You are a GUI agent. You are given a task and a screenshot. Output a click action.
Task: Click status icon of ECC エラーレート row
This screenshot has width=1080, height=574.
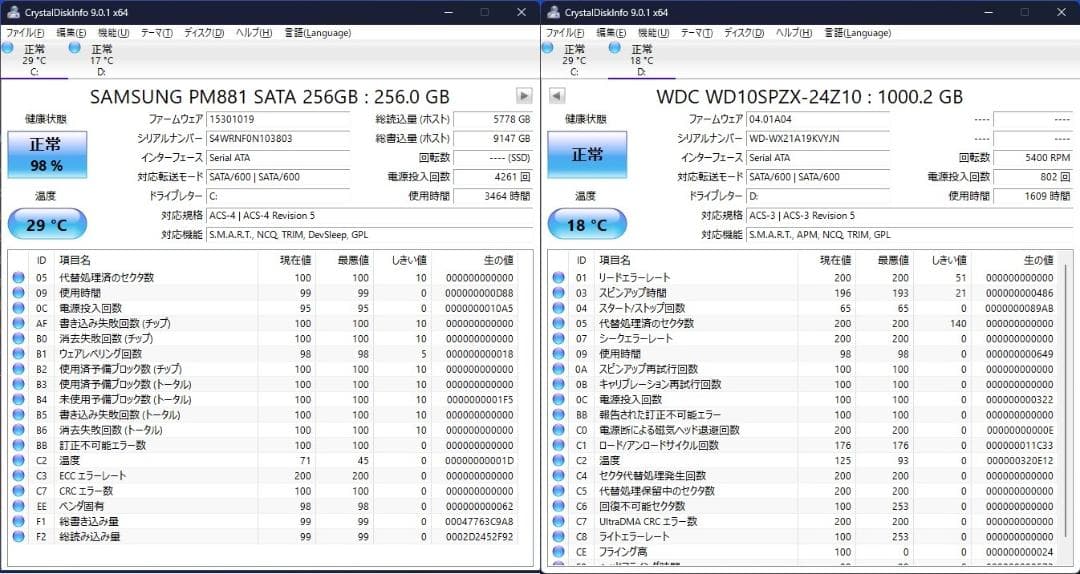[18, 475]
